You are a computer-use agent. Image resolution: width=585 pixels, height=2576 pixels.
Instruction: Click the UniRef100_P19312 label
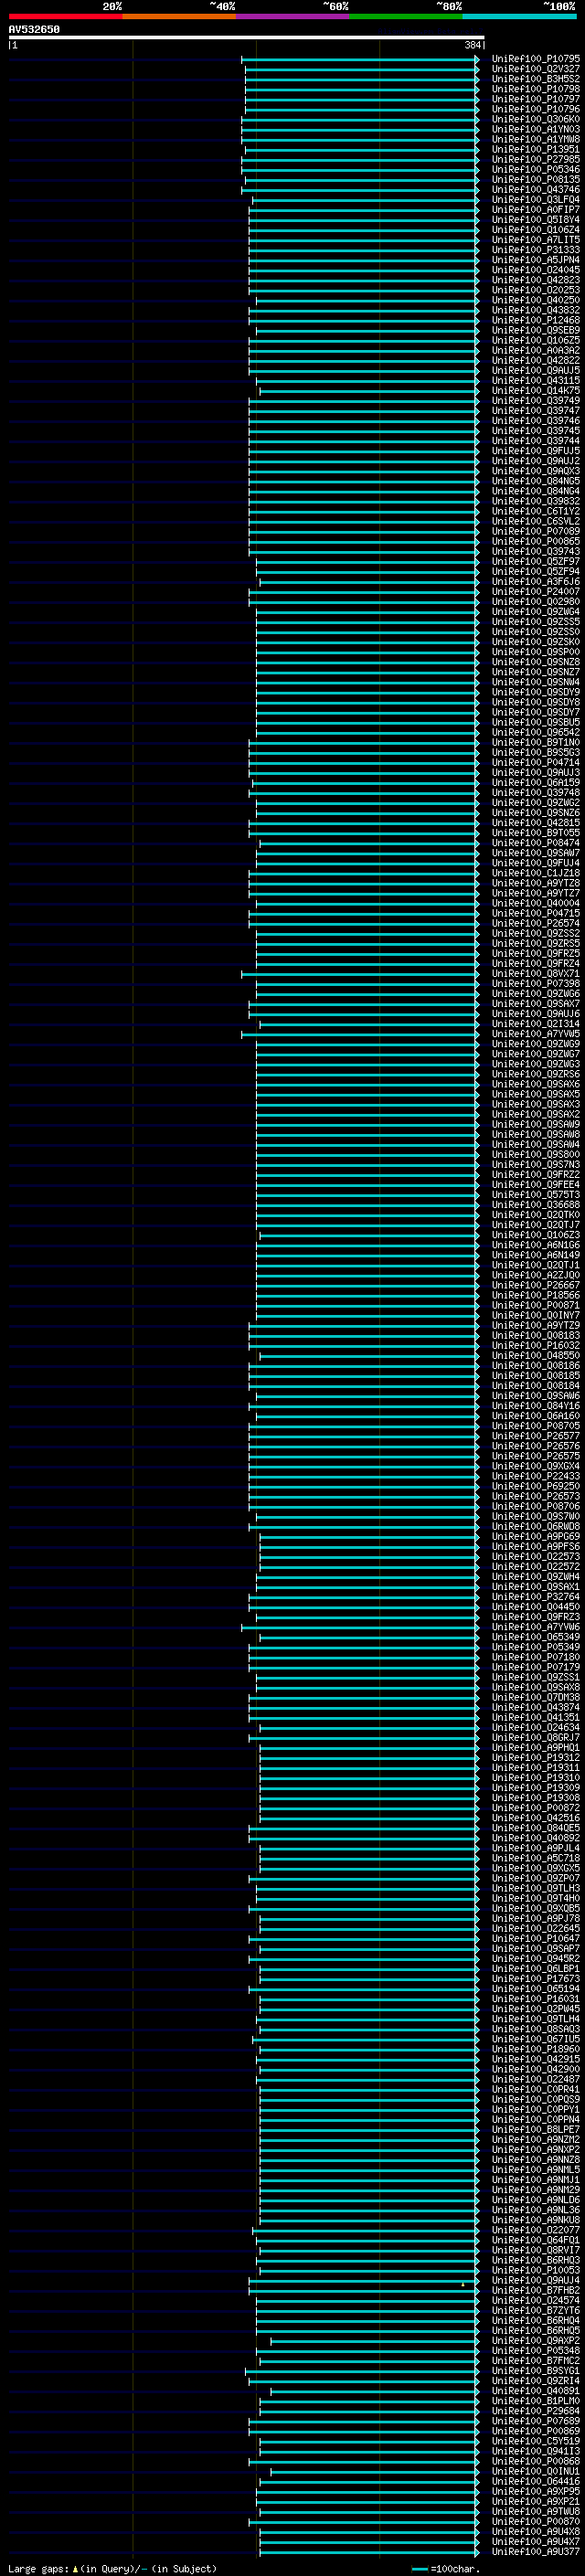[536, 1758]
